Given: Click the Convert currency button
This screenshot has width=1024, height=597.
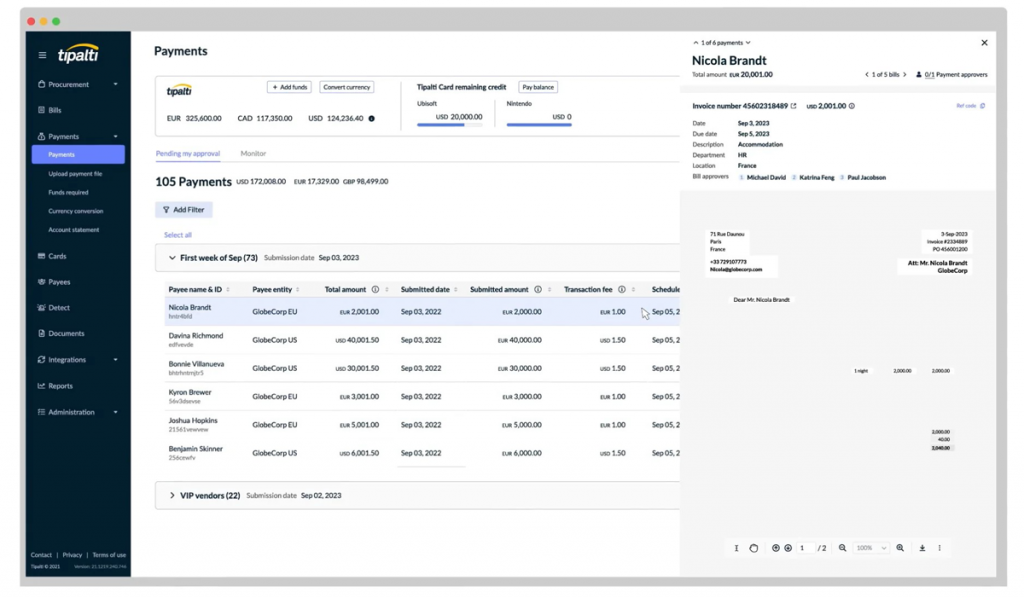Looking at the screenshot, I should tap(347, 87).
